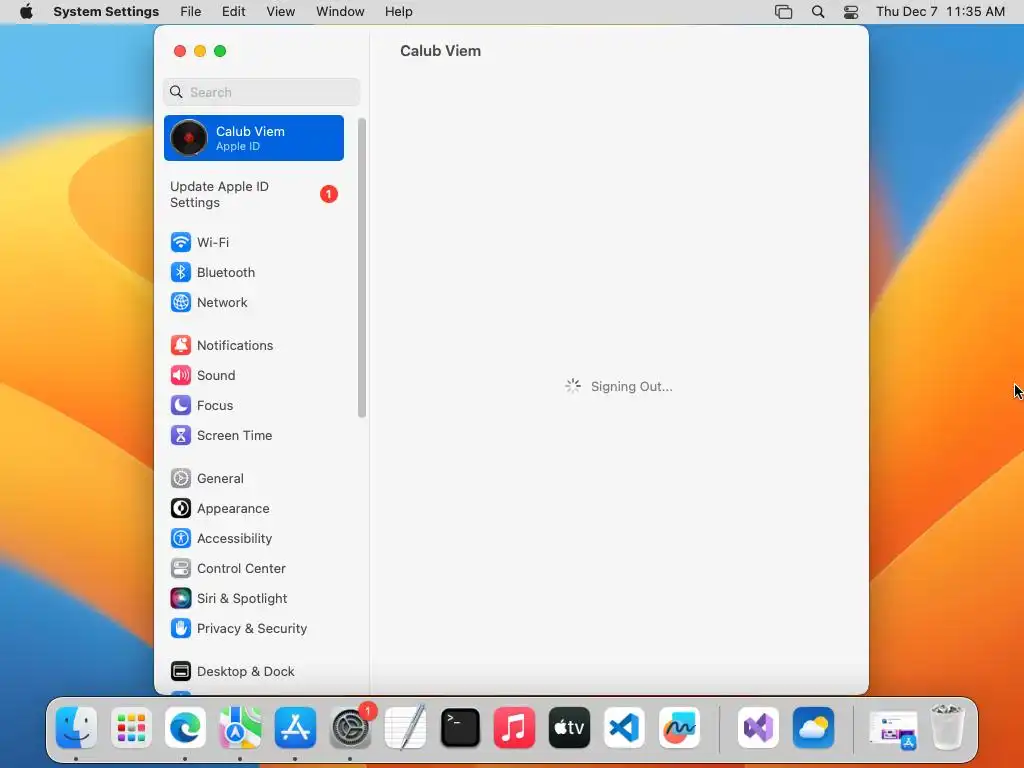The width and height of the screenshot is (1024, 768).
Task: Open the Weather app from the Dock
Action: [x=813, y=728]
